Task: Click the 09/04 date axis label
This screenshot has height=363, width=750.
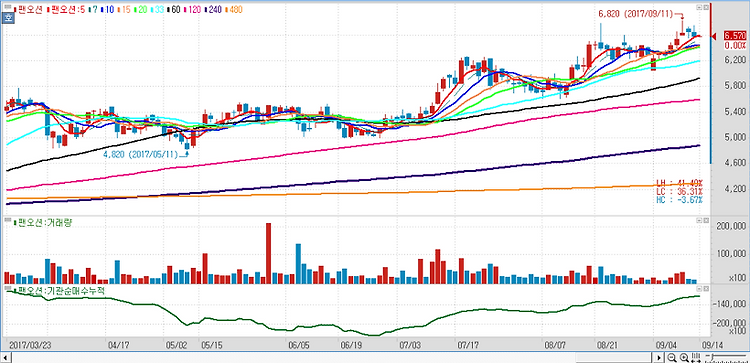Action: (x=667, y=345)
